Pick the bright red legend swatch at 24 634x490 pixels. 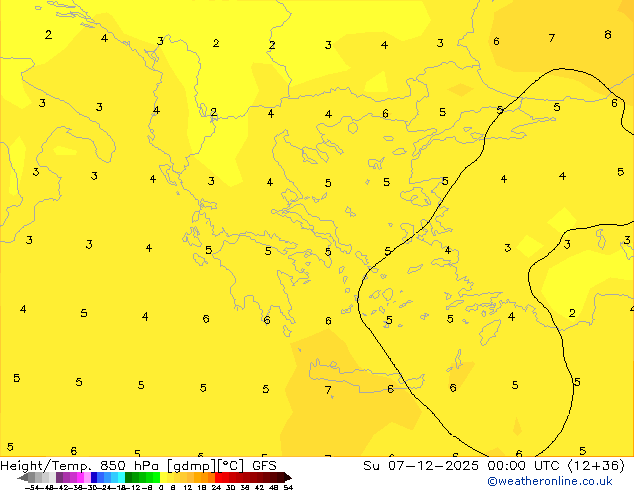(x=218, y=478)
